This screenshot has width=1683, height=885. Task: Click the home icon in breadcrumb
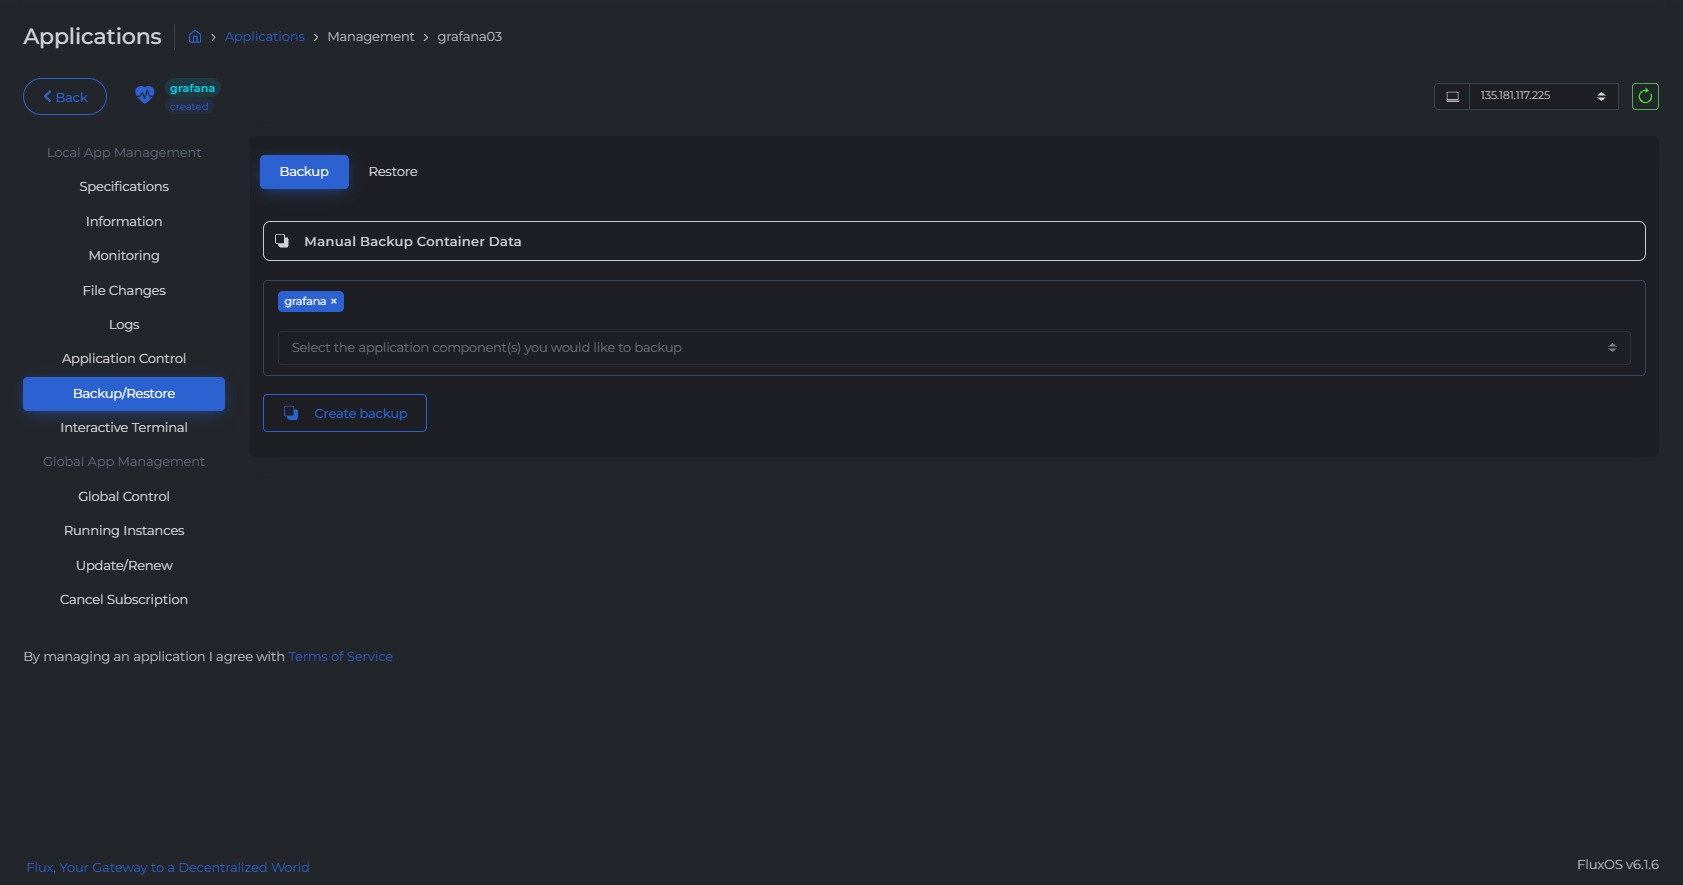pyautogui.click(x=195, y=37)
